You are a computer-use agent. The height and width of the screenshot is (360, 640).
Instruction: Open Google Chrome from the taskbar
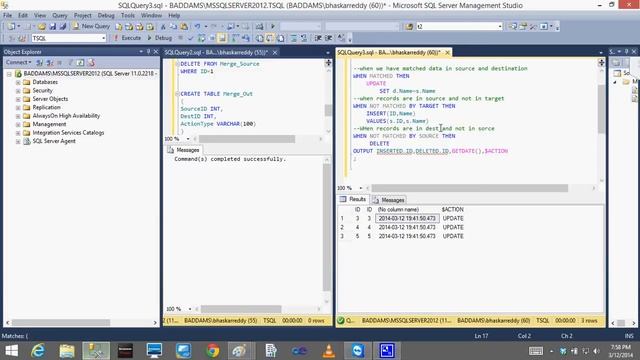pos(212,351)
